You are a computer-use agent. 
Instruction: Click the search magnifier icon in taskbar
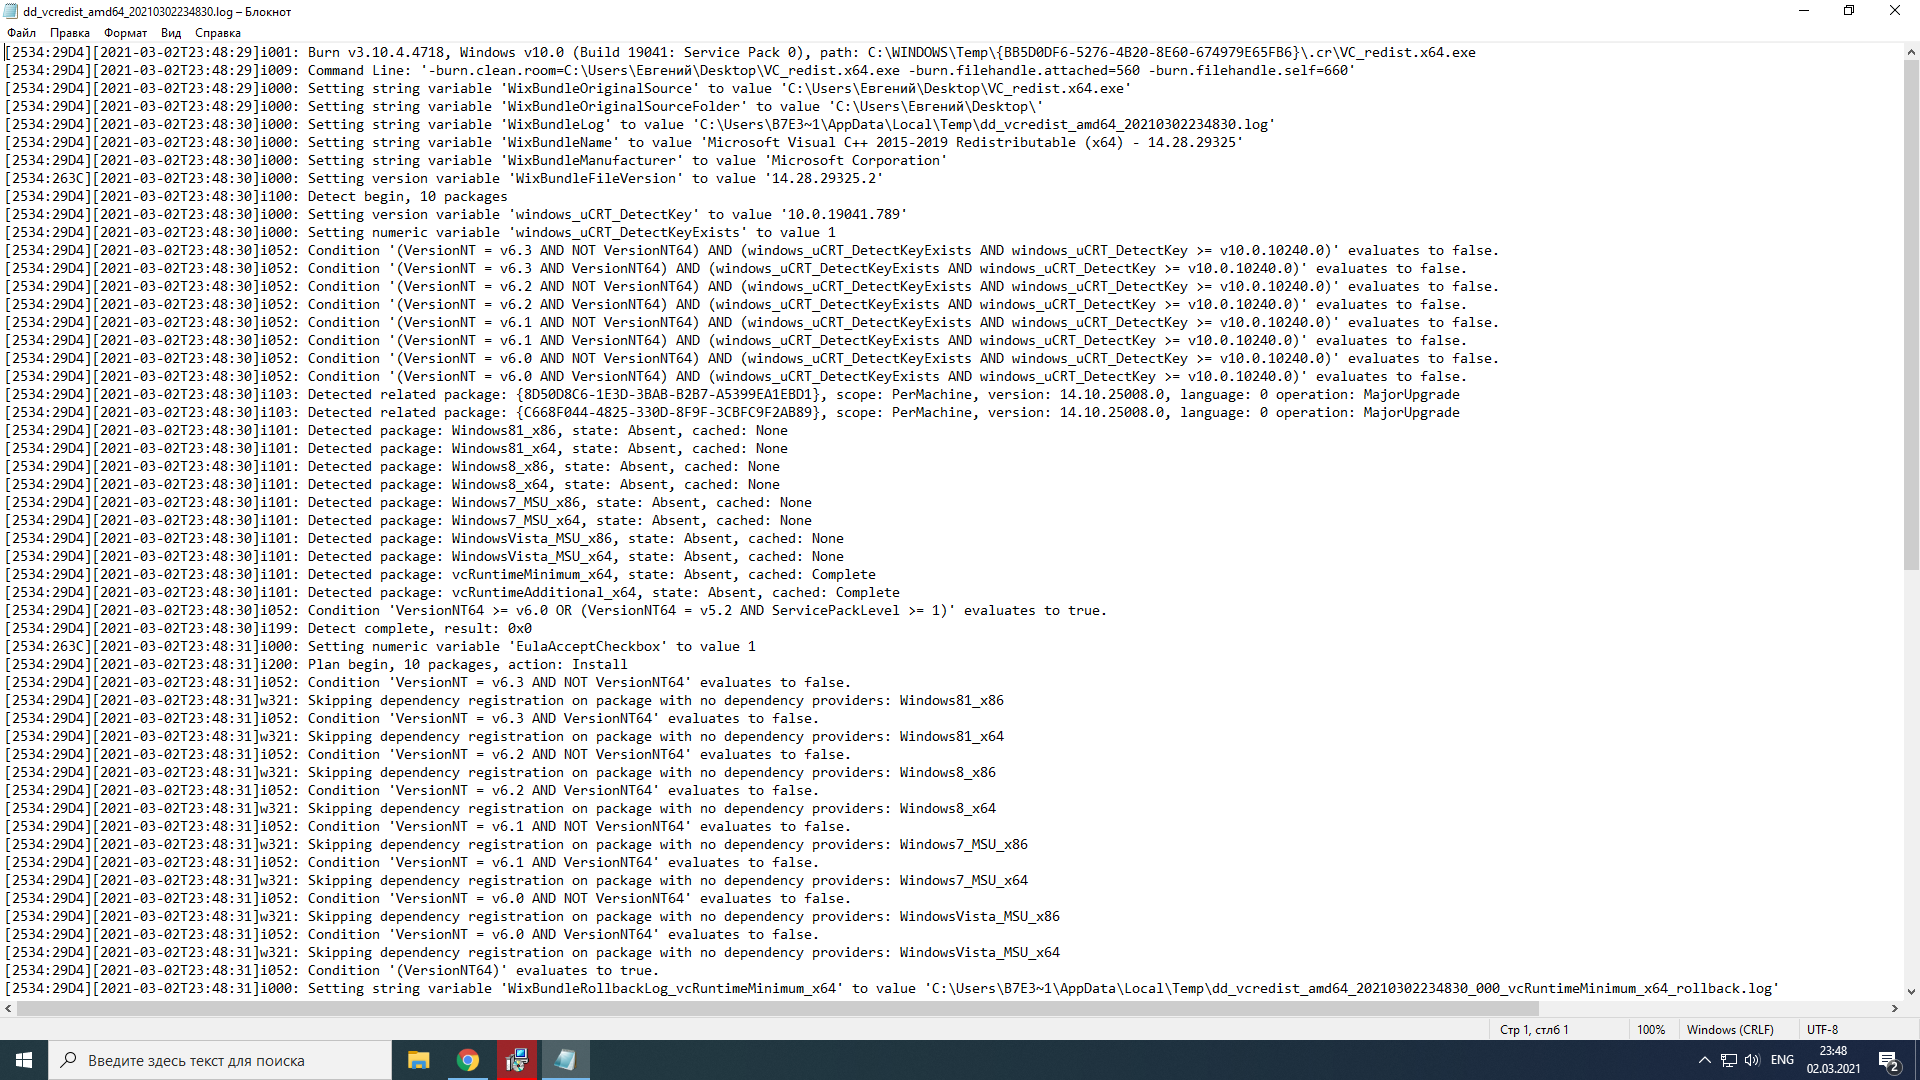coord(69,1060)
